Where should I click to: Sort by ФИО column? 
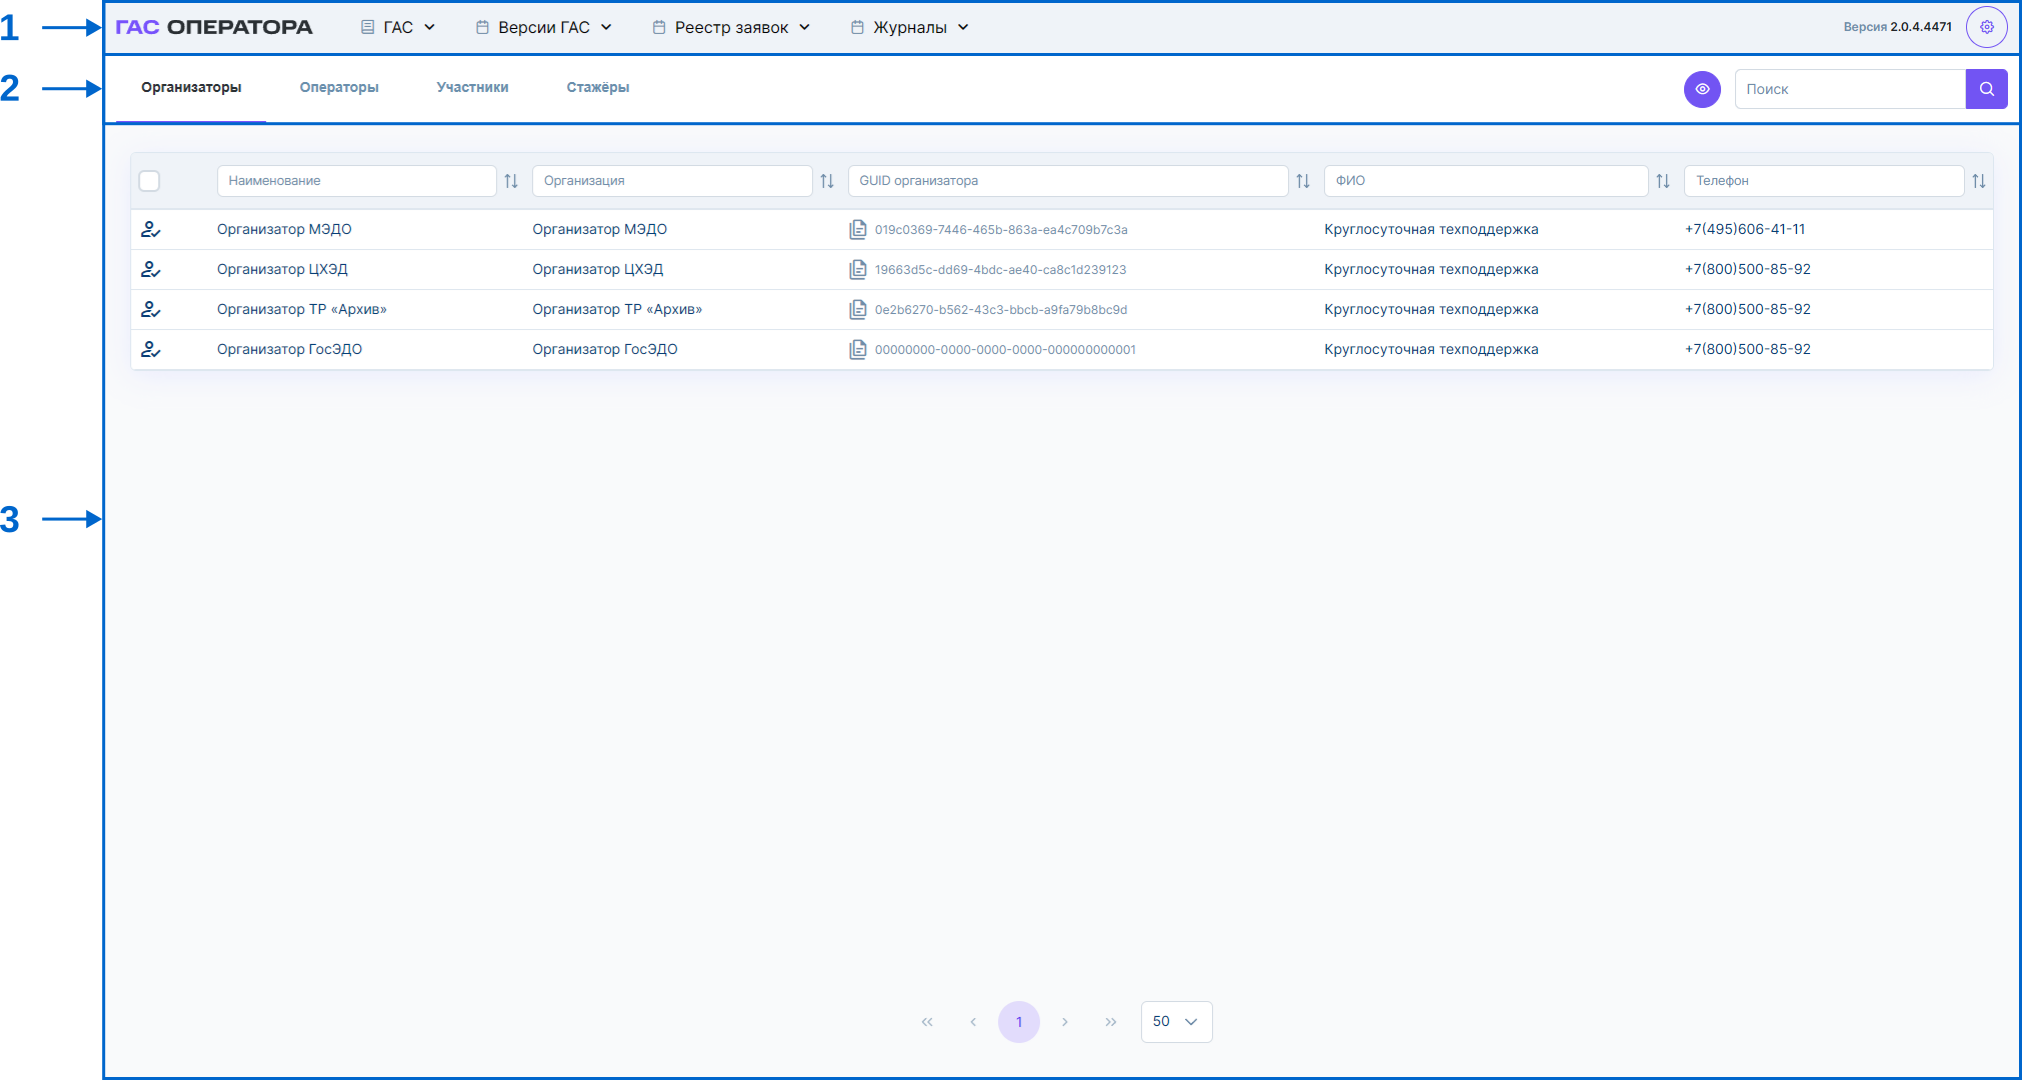[1663, 181]
